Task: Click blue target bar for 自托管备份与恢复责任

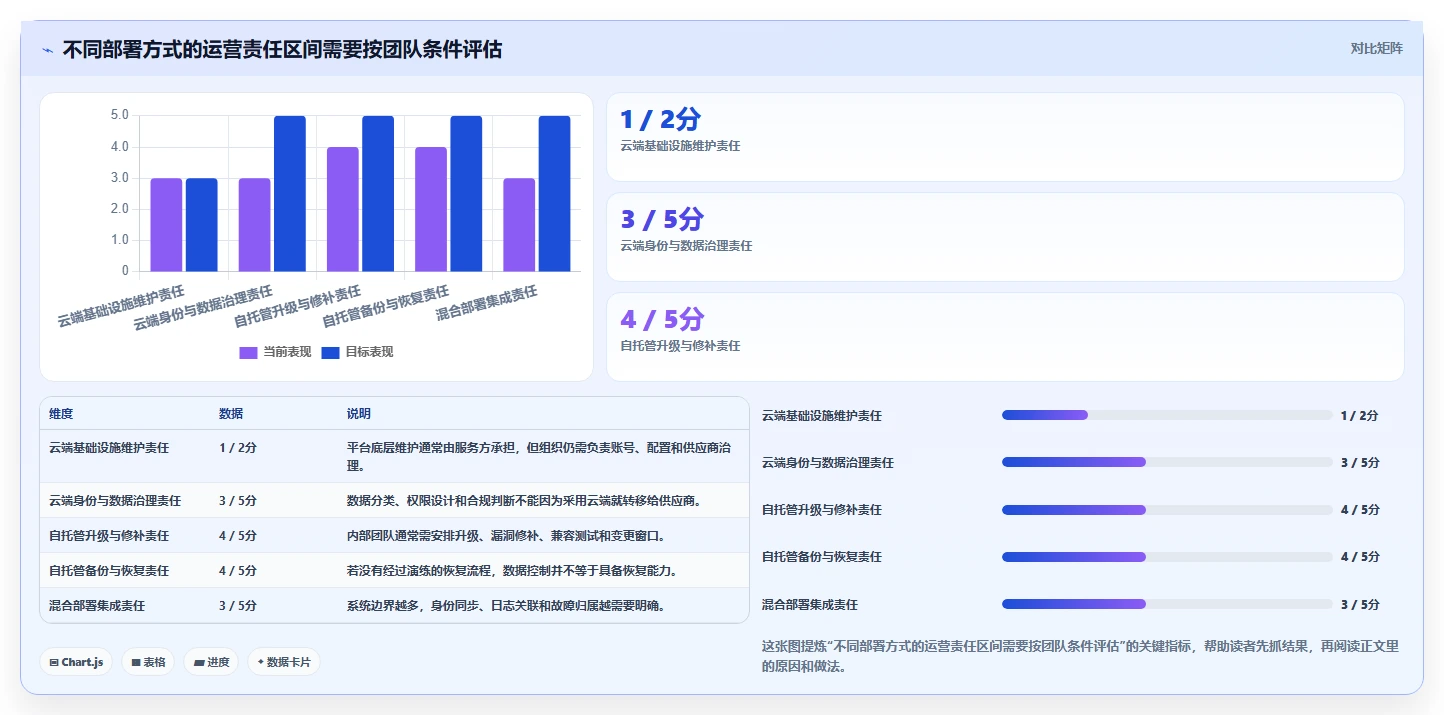Action: tap(466, 194)
